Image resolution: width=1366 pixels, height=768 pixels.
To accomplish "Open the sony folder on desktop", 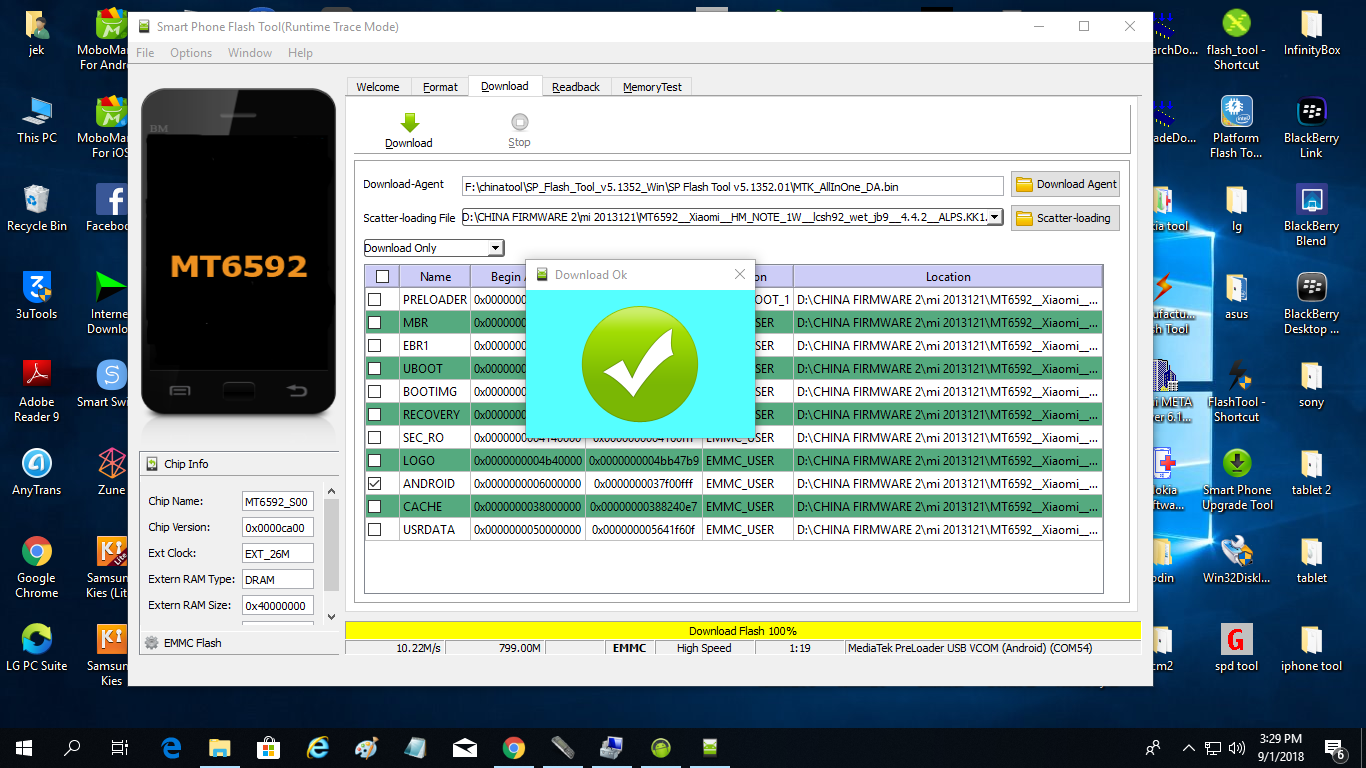I will click(x=1311, y=384).
